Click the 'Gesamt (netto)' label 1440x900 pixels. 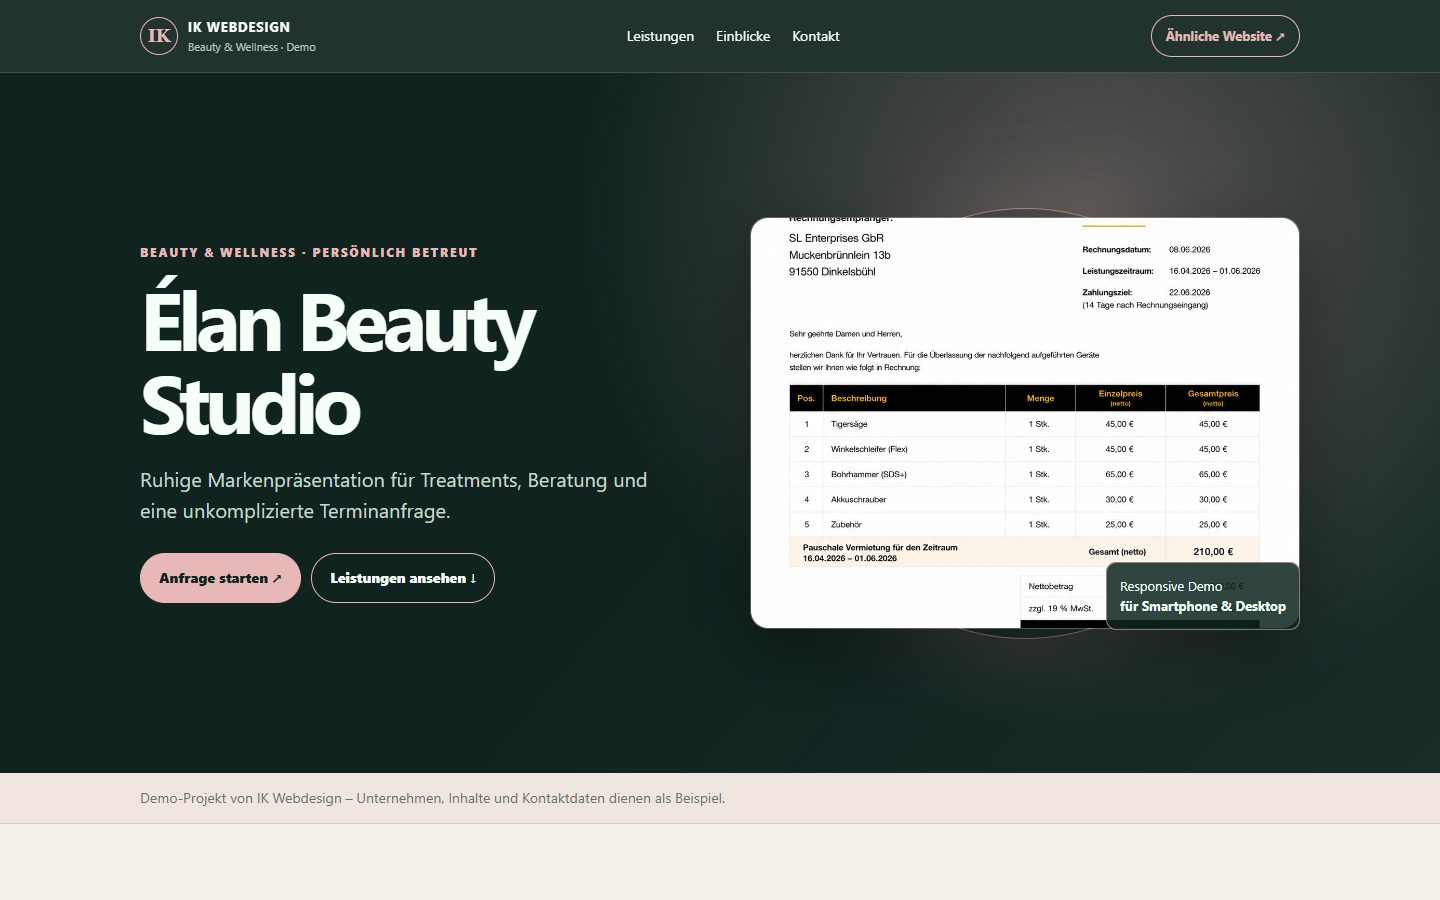[1117, 551]
